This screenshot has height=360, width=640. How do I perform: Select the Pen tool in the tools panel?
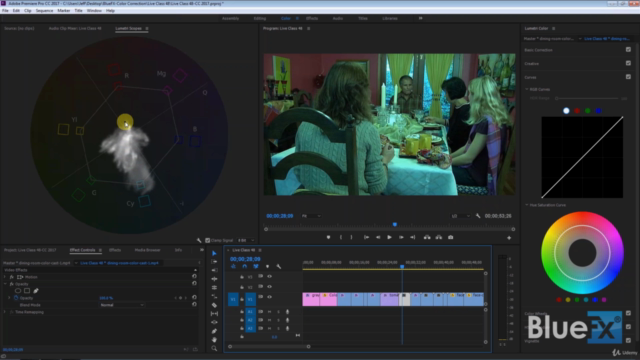(214, 331)
